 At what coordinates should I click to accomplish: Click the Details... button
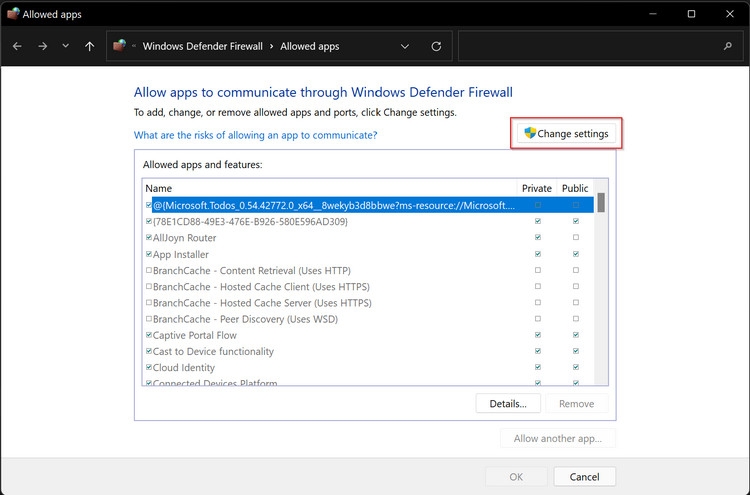(508, 404)
